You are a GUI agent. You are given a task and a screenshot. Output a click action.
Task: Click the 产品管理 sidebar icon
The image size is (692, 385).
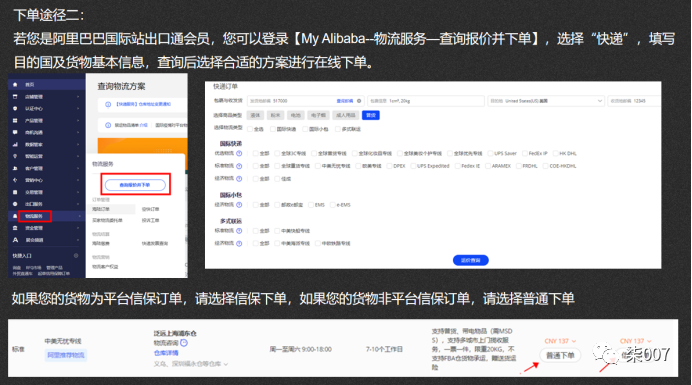pos(15,121)
